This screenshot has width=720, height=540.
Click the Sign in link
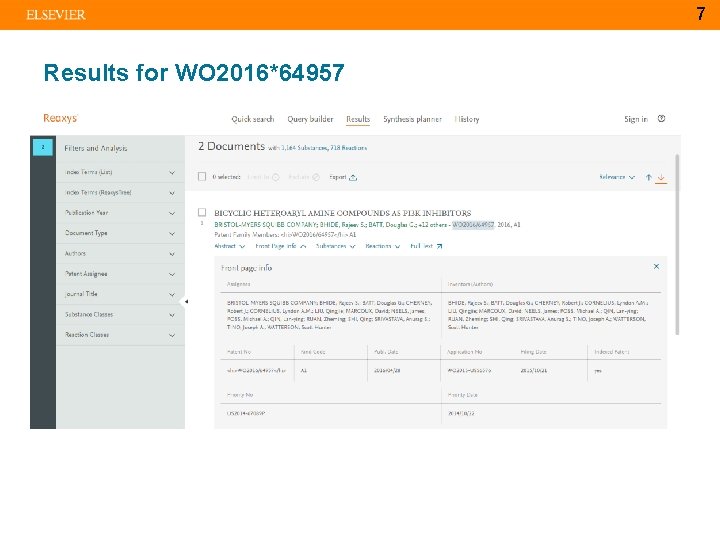click(636, 119)
